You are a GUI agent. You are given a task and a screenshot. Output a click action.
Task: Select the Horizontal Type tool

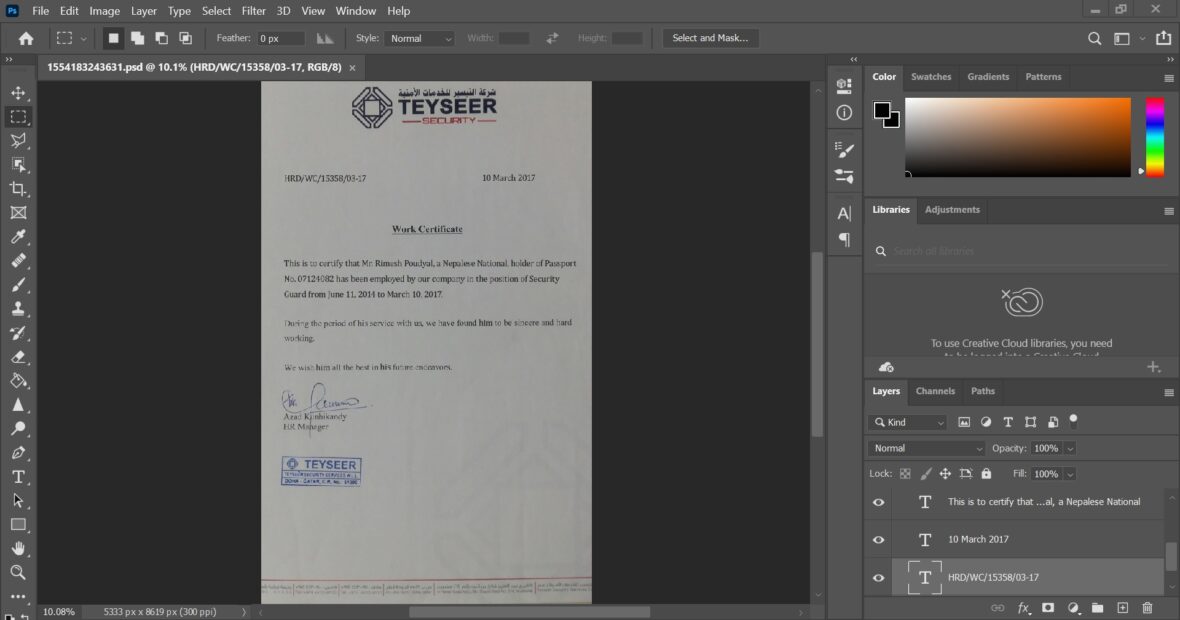18,477
